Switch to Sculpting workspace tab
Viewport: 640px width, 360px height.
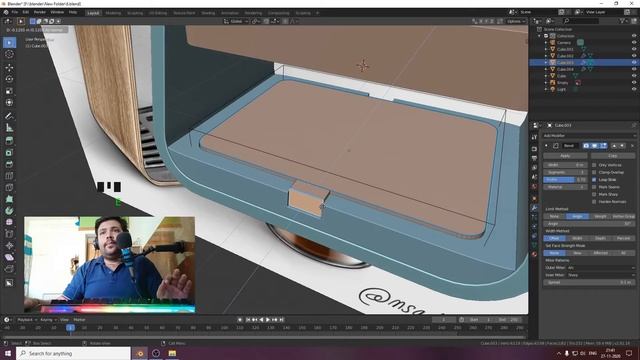tap(135, 13)
